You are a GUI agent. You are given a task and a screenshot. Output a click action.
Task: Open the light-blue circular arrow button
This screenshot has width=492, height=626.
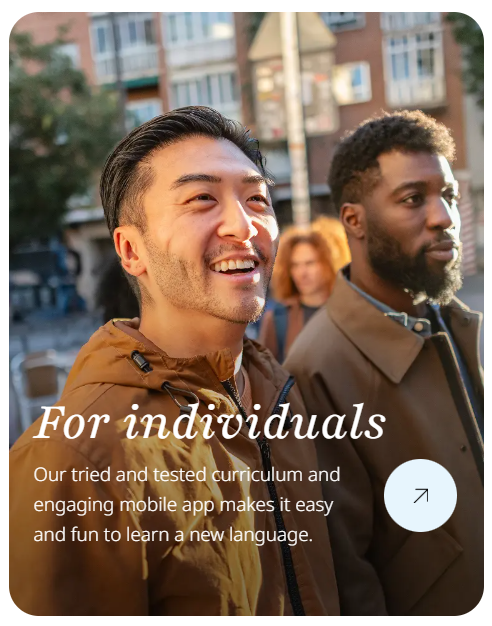point(421,495)
